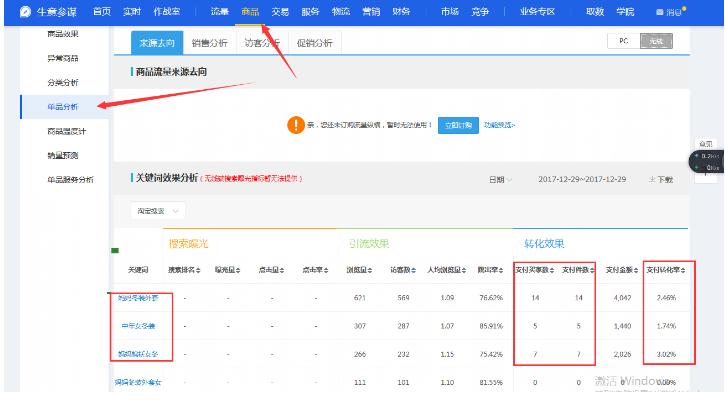
Task: Sort by 点击量 column arrows
Action: pyautogui.click(x=282, y=270)
